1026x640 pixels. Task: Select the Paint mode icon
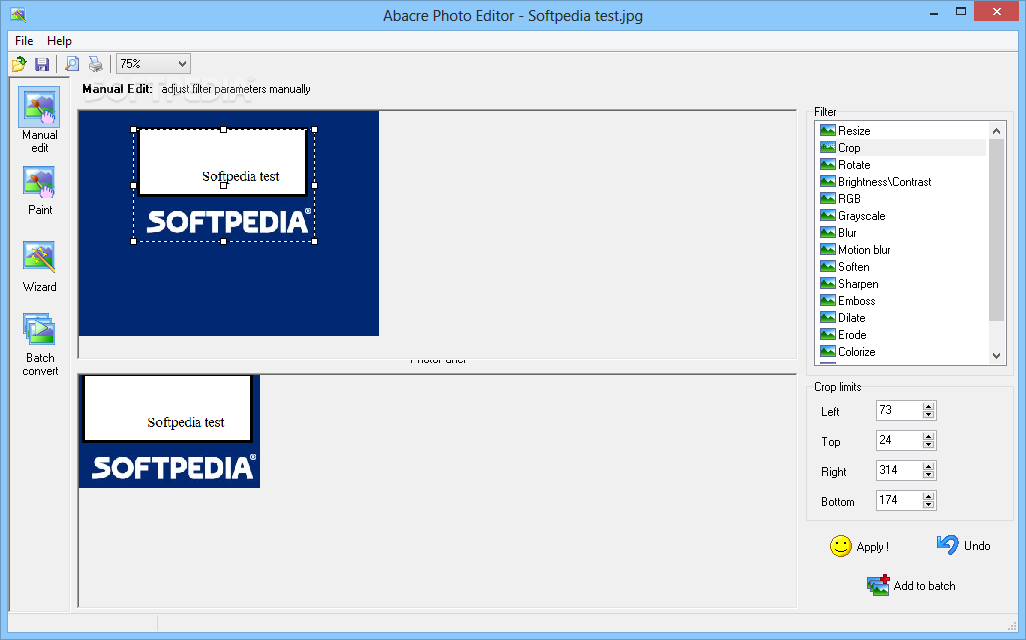[39, 181]
